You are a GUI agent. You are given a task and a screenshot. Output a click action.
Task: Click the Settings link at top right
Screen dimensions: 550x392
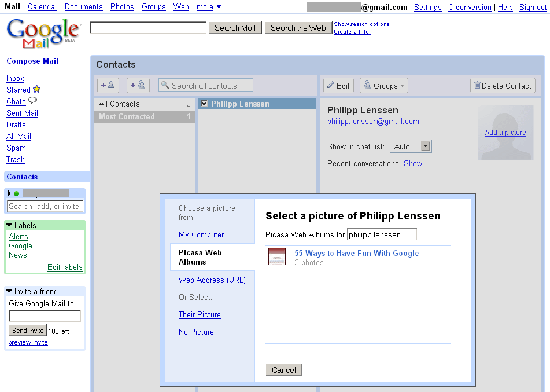click(427, 7)
